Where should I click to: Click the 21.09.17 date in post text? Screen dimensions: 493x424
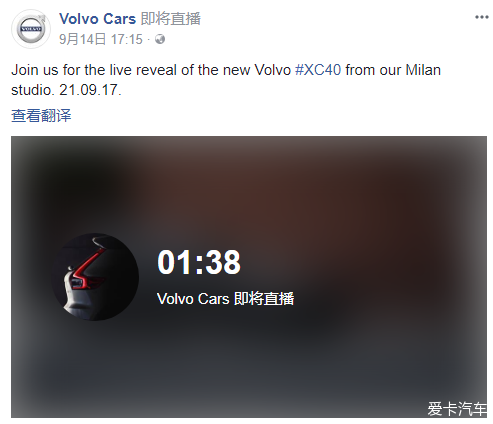point(90,90)
